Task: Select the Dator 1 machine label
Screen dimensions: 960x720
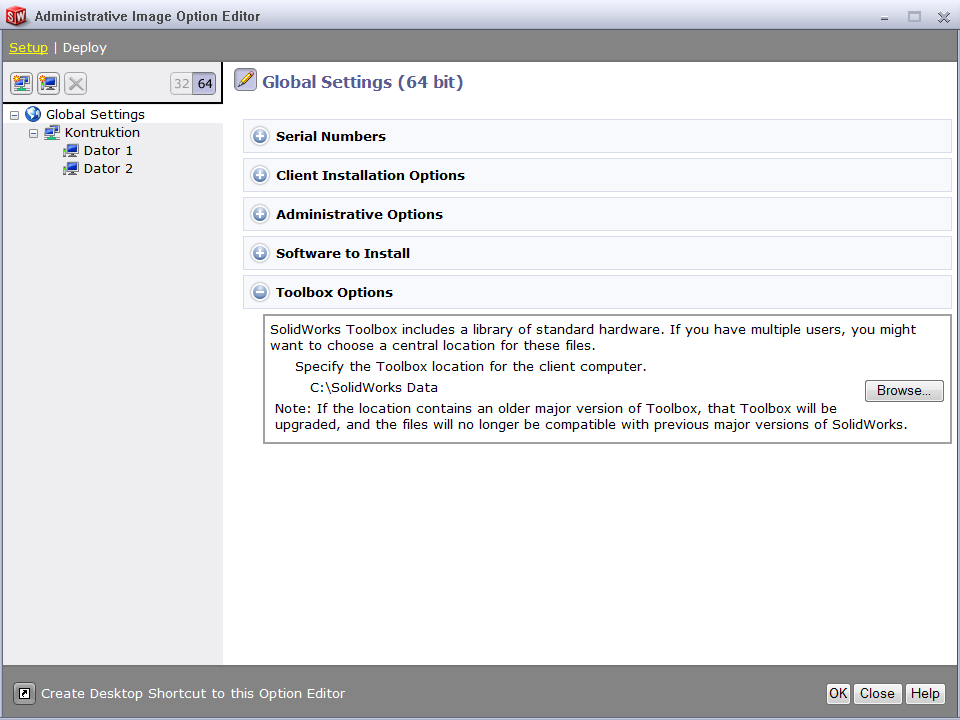Action: click(108, 151)
